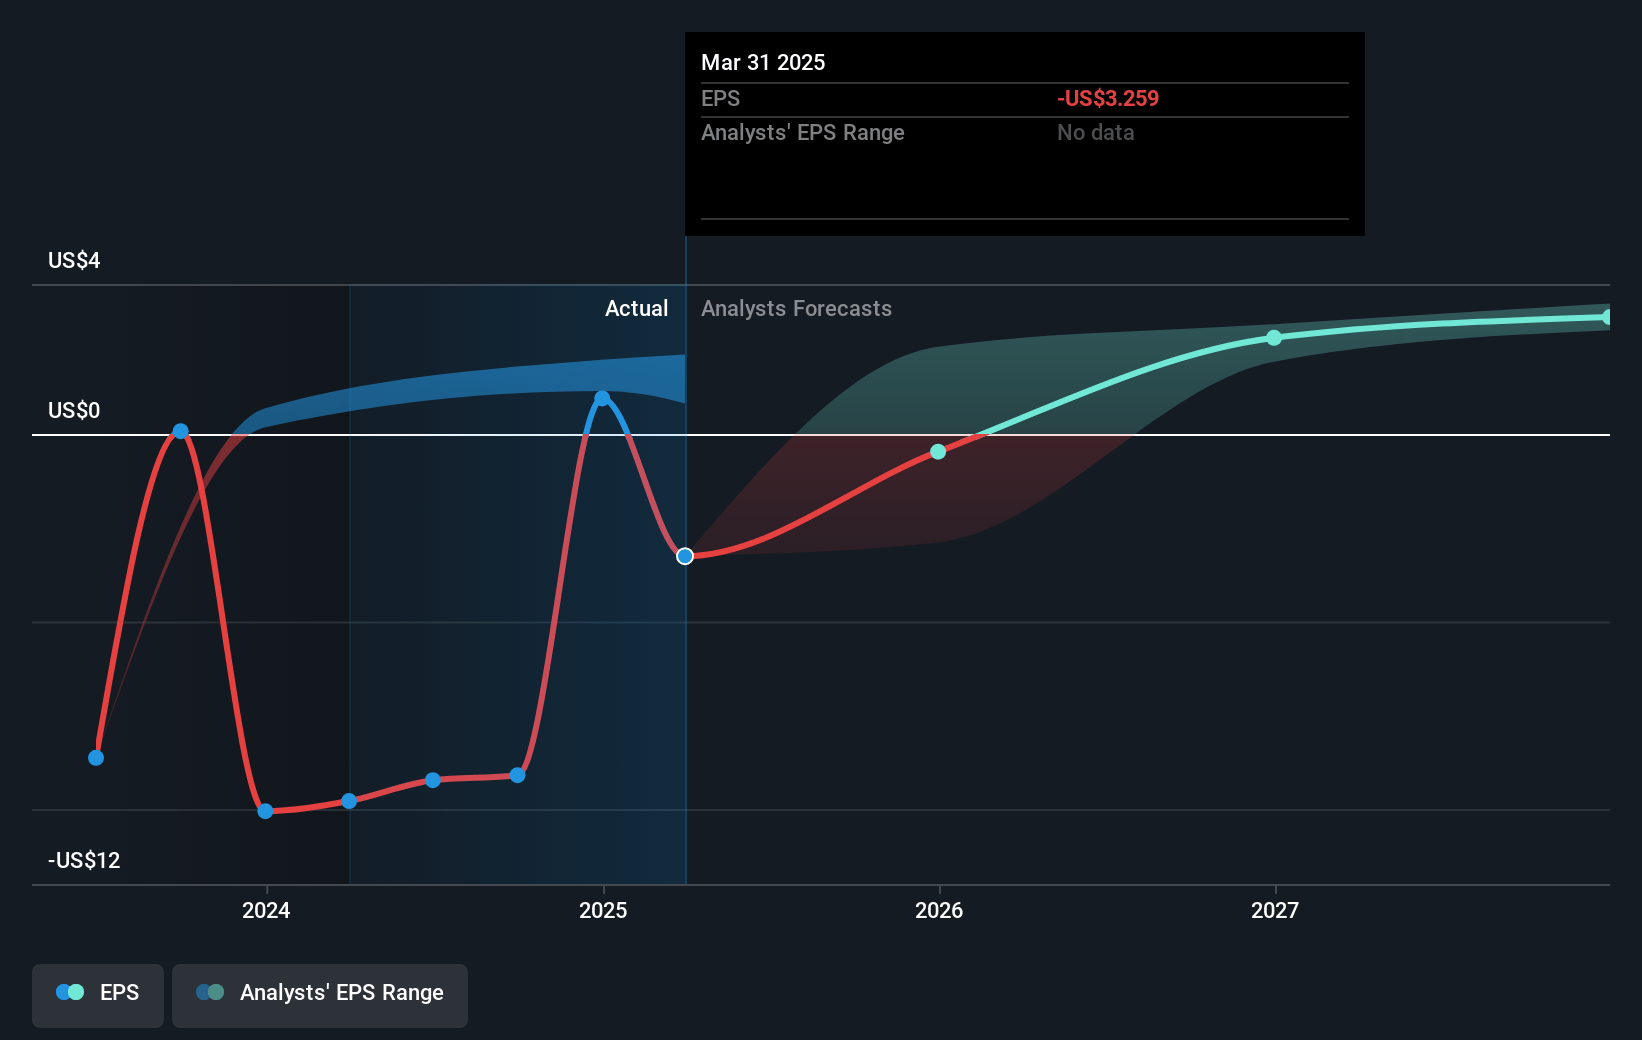Click the 2024 x-axis label
The width and height of the screenshot is (1642, 1040).
pyautogui.click(x=266, y=910)
